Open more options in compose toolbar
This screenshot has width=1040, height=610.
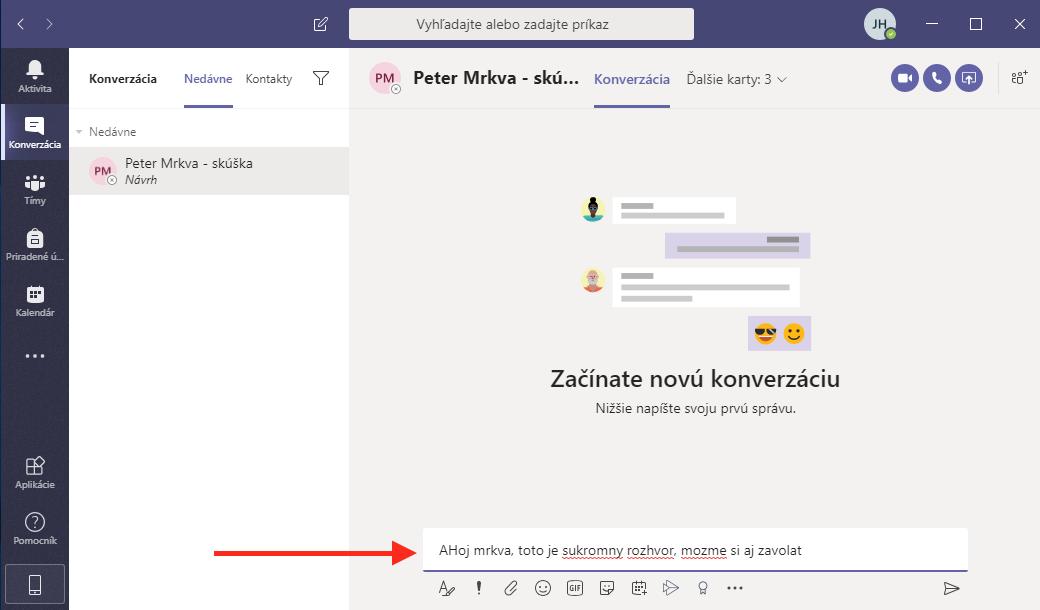coord(735,588)
